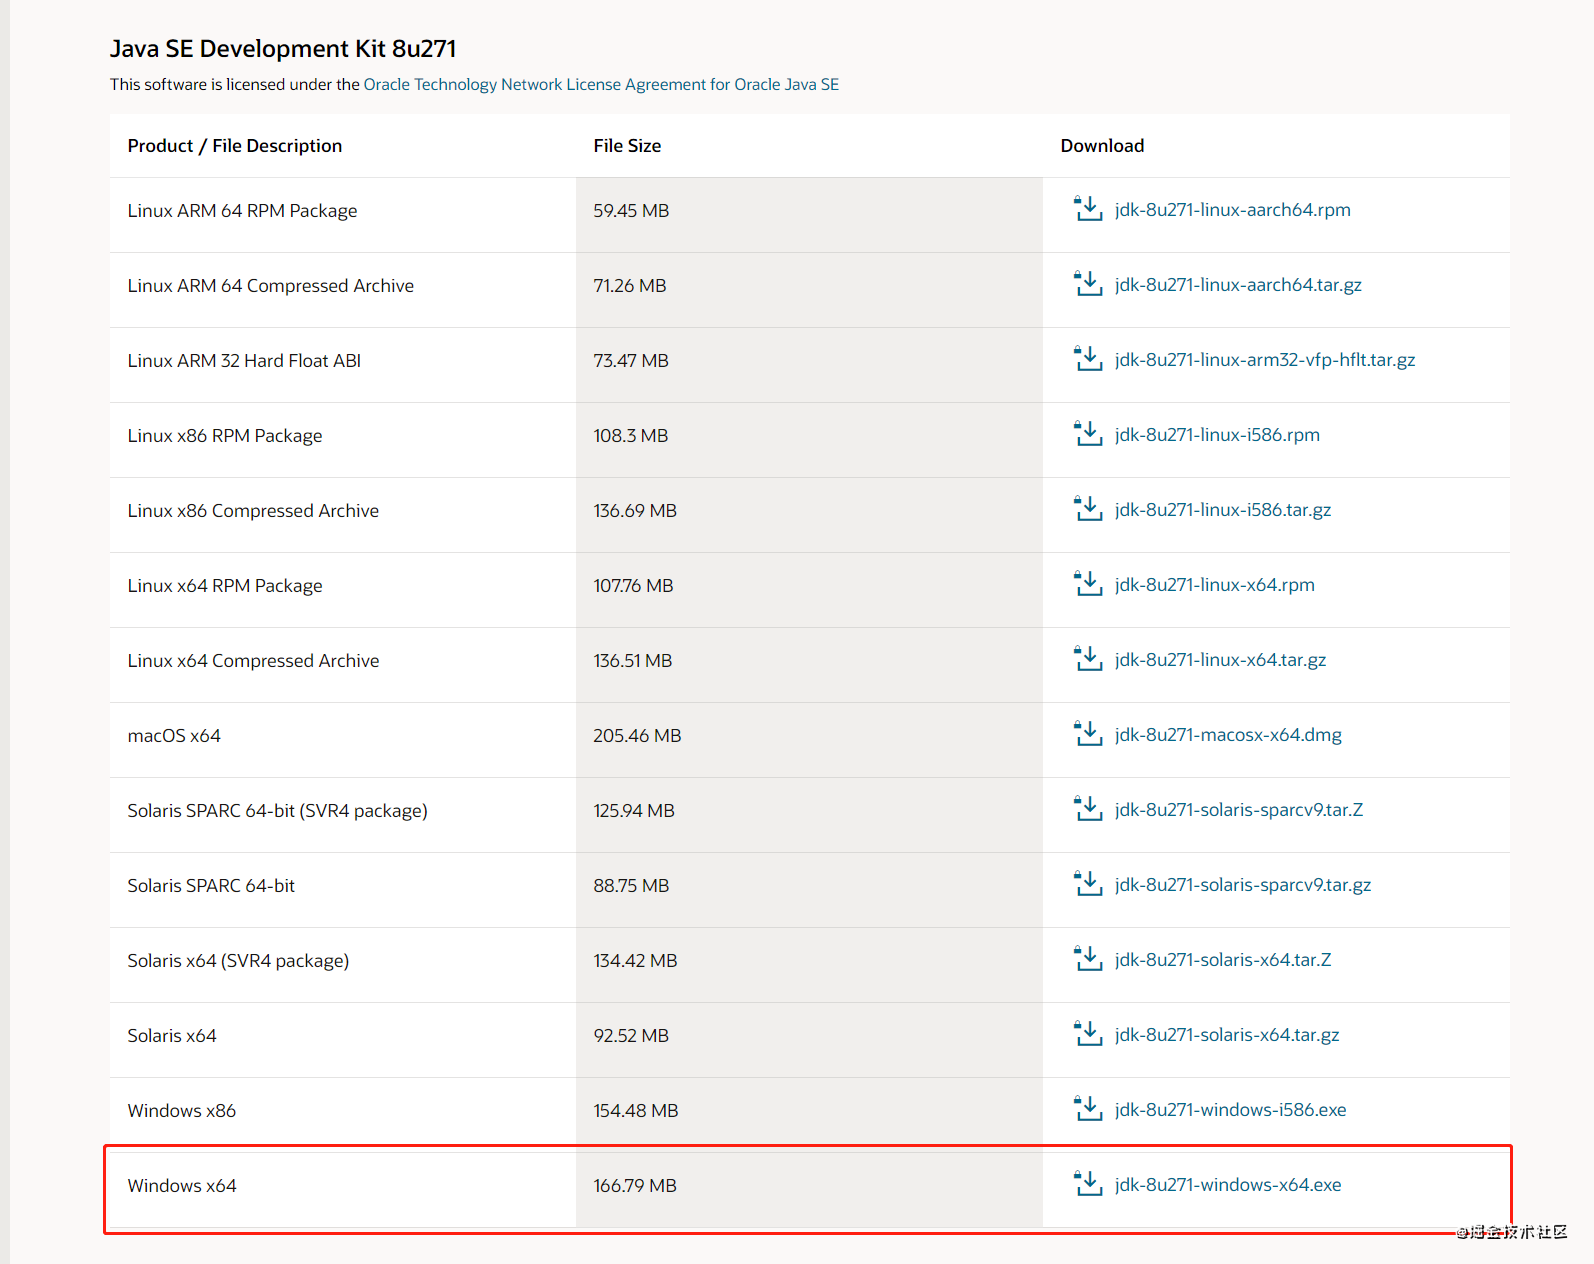
Task: Click the download icon beside jdk-8u271-linux-i586.tar.gz
Action: click(1088, 508)
